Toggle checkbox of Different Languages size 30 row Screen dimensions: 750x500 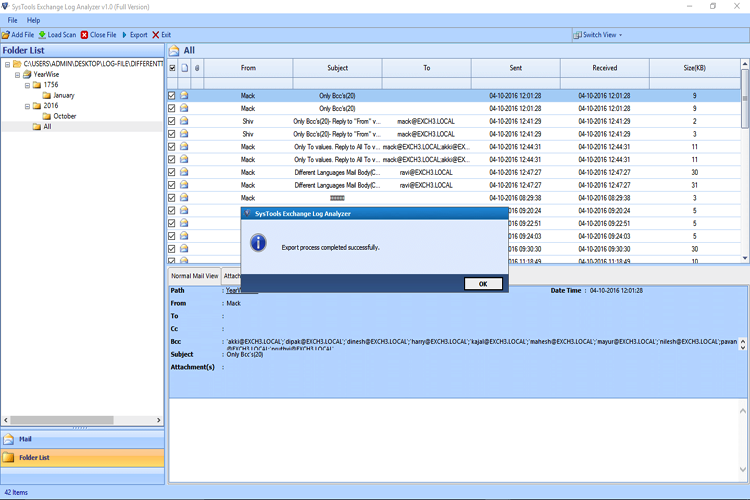[x=172, y=172]
